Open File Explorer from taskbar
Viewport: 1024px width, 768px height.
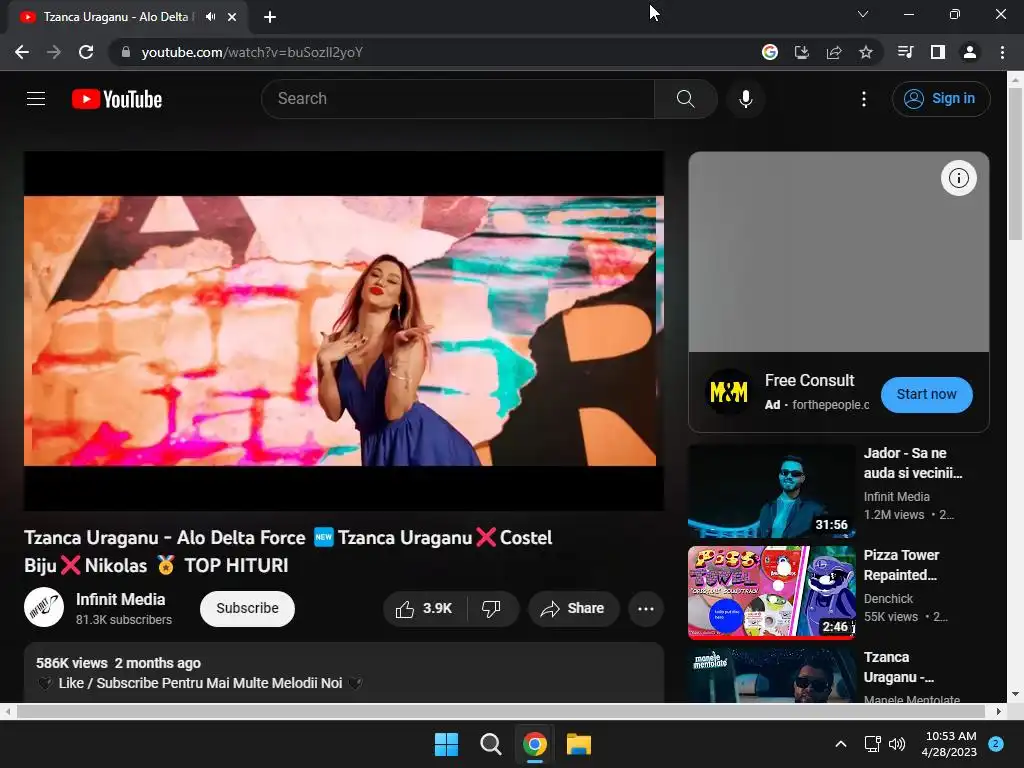pos(579,744)
